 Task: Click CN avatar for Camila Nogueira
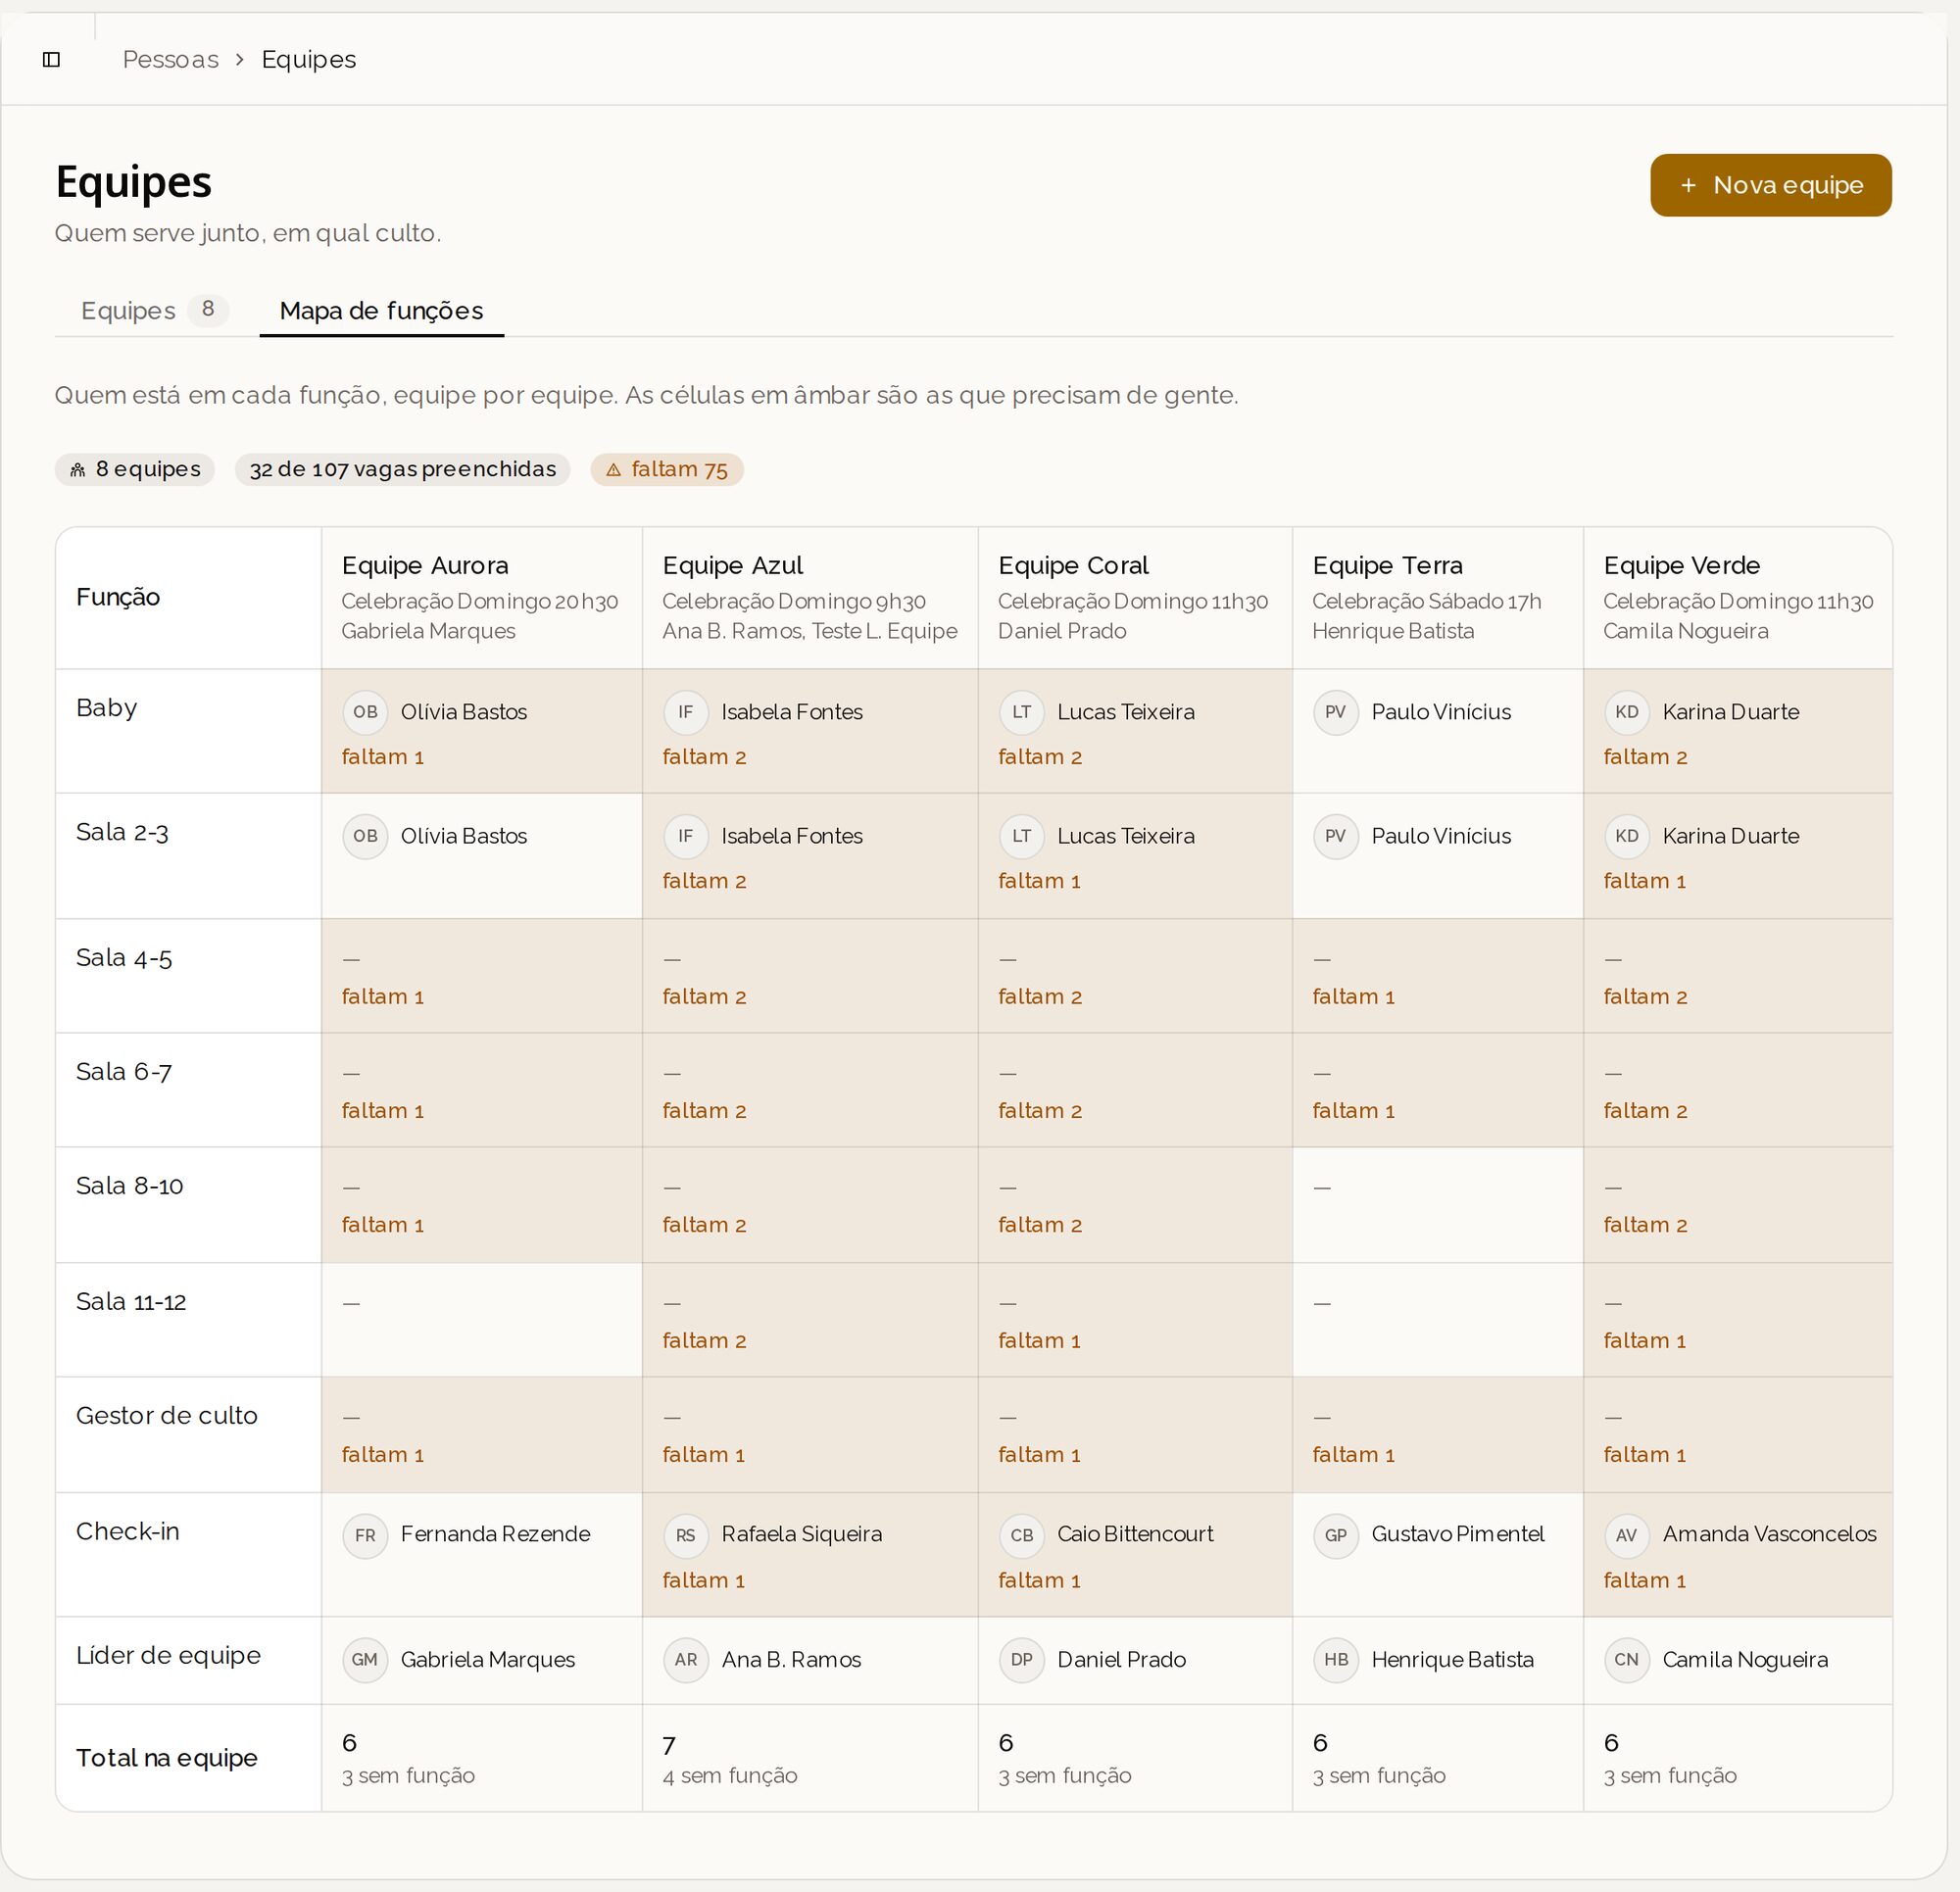point(1627,1660)
